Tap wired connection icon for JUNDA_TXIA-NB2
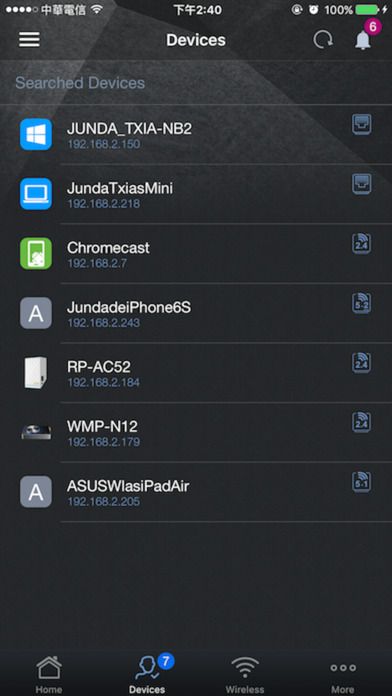The height and width of the screenshot is (696, 392). 362,124
